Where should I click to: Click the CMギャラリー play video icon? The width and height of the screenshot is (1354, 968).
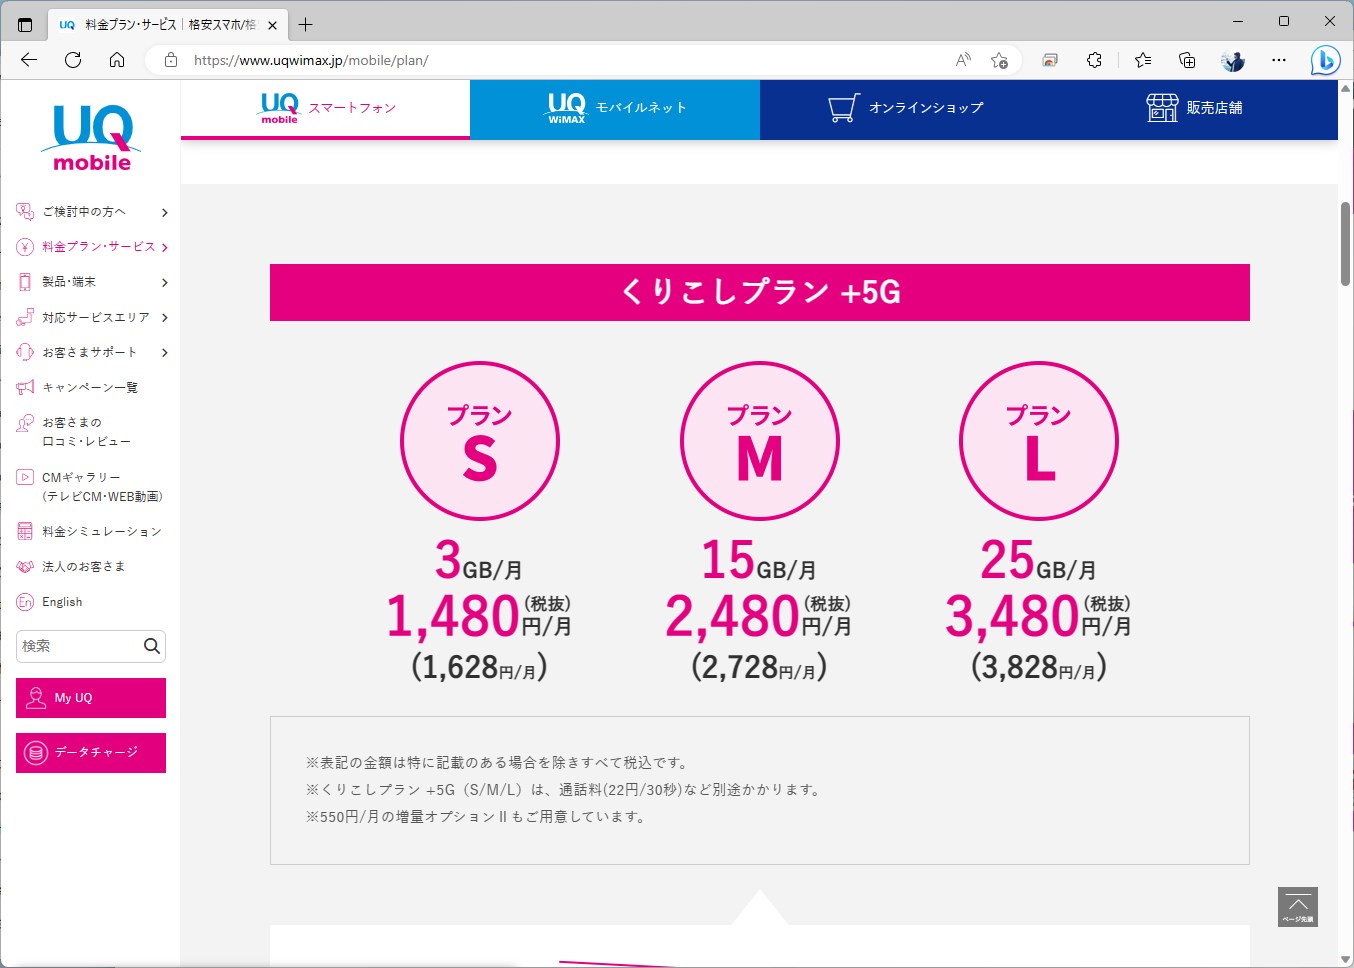tap(24, 477)
